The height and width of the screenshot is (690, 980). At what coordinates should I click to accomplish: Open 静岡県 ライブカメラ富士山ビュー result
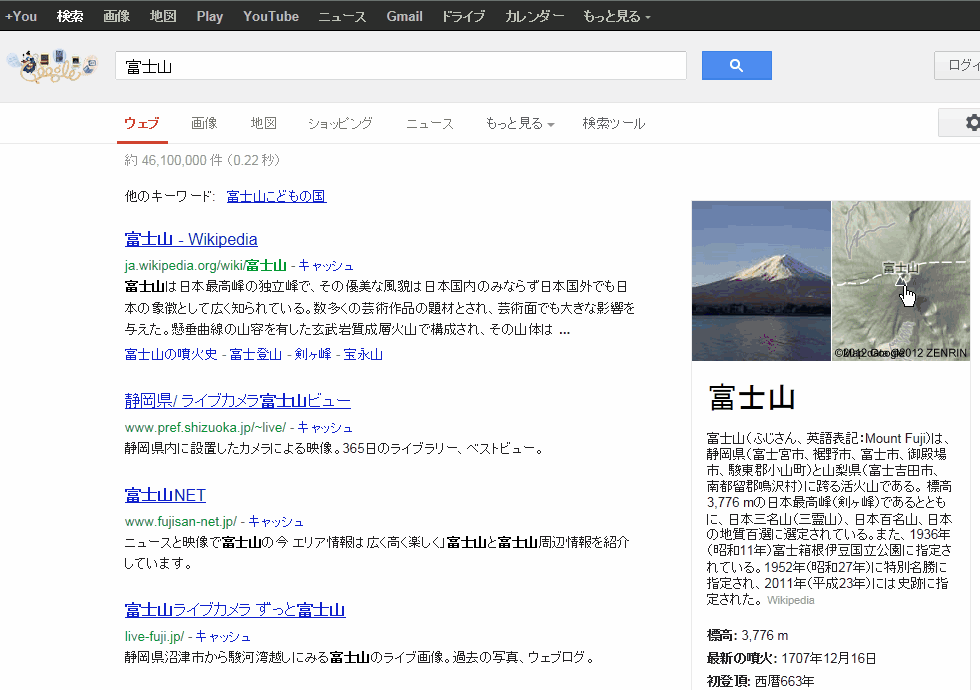tap(237, 401)
